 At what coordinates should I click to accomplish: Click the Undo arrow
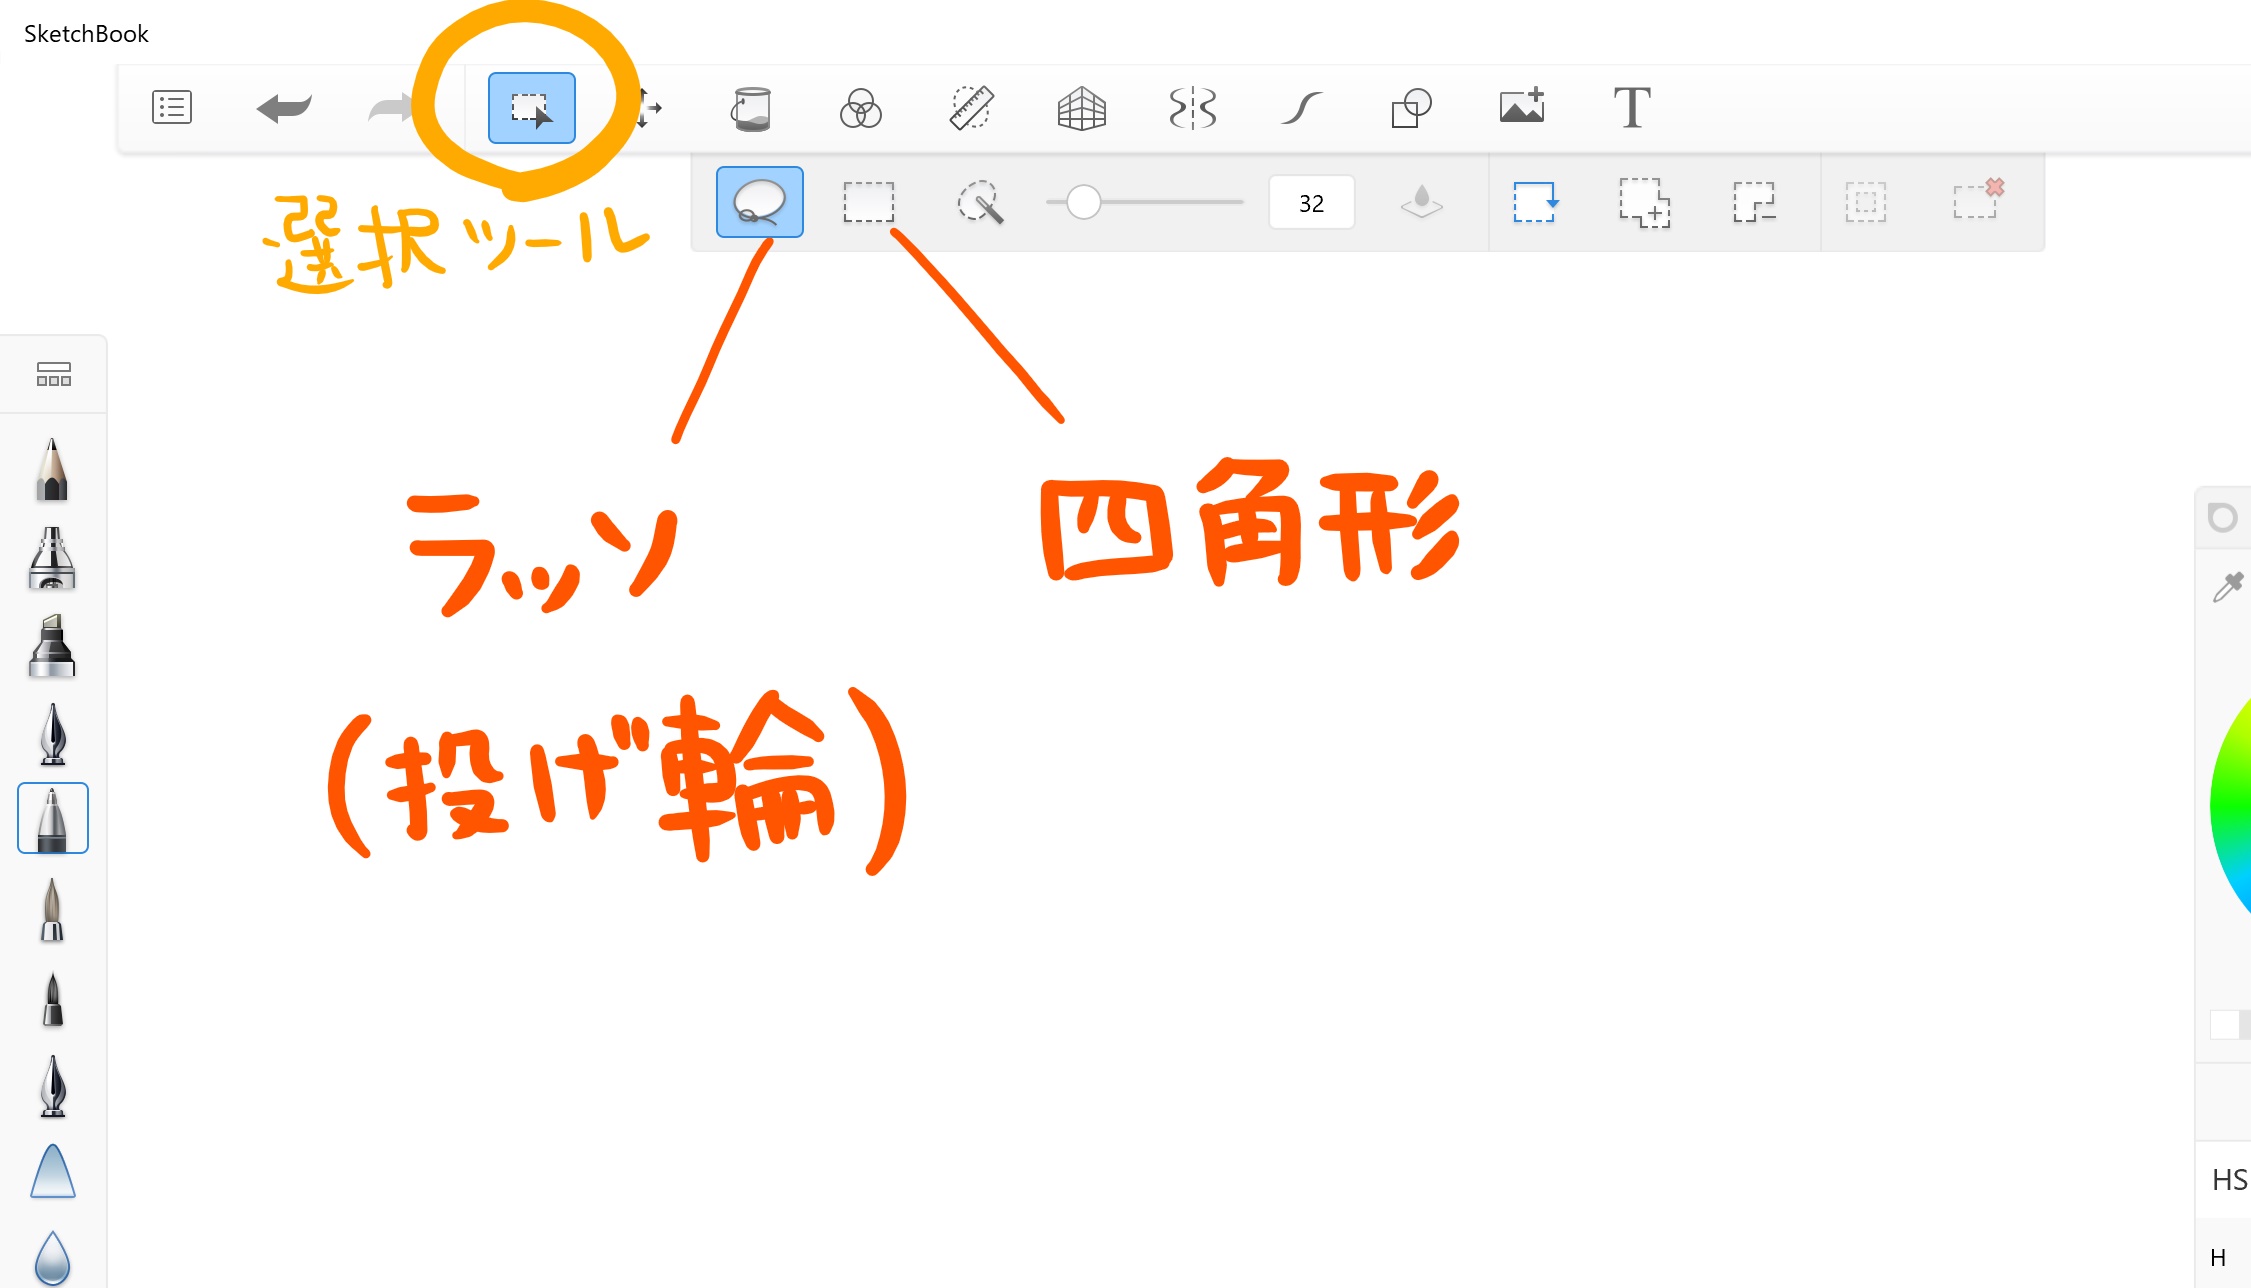coord(283,107)
